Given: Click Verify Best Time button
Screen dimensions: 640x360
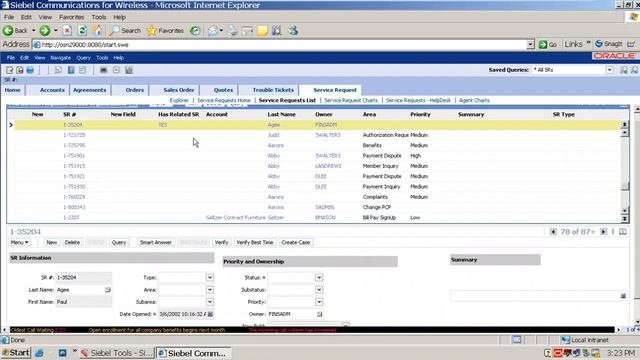Looking at the screenshot, I should (255, 242).
